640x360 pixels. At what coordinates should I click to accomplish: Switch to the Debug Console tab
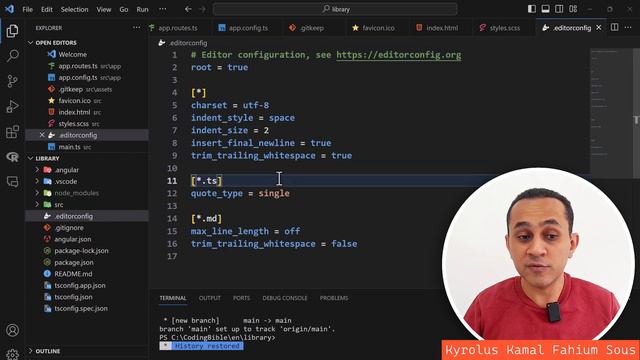click(x=284, y=298)
